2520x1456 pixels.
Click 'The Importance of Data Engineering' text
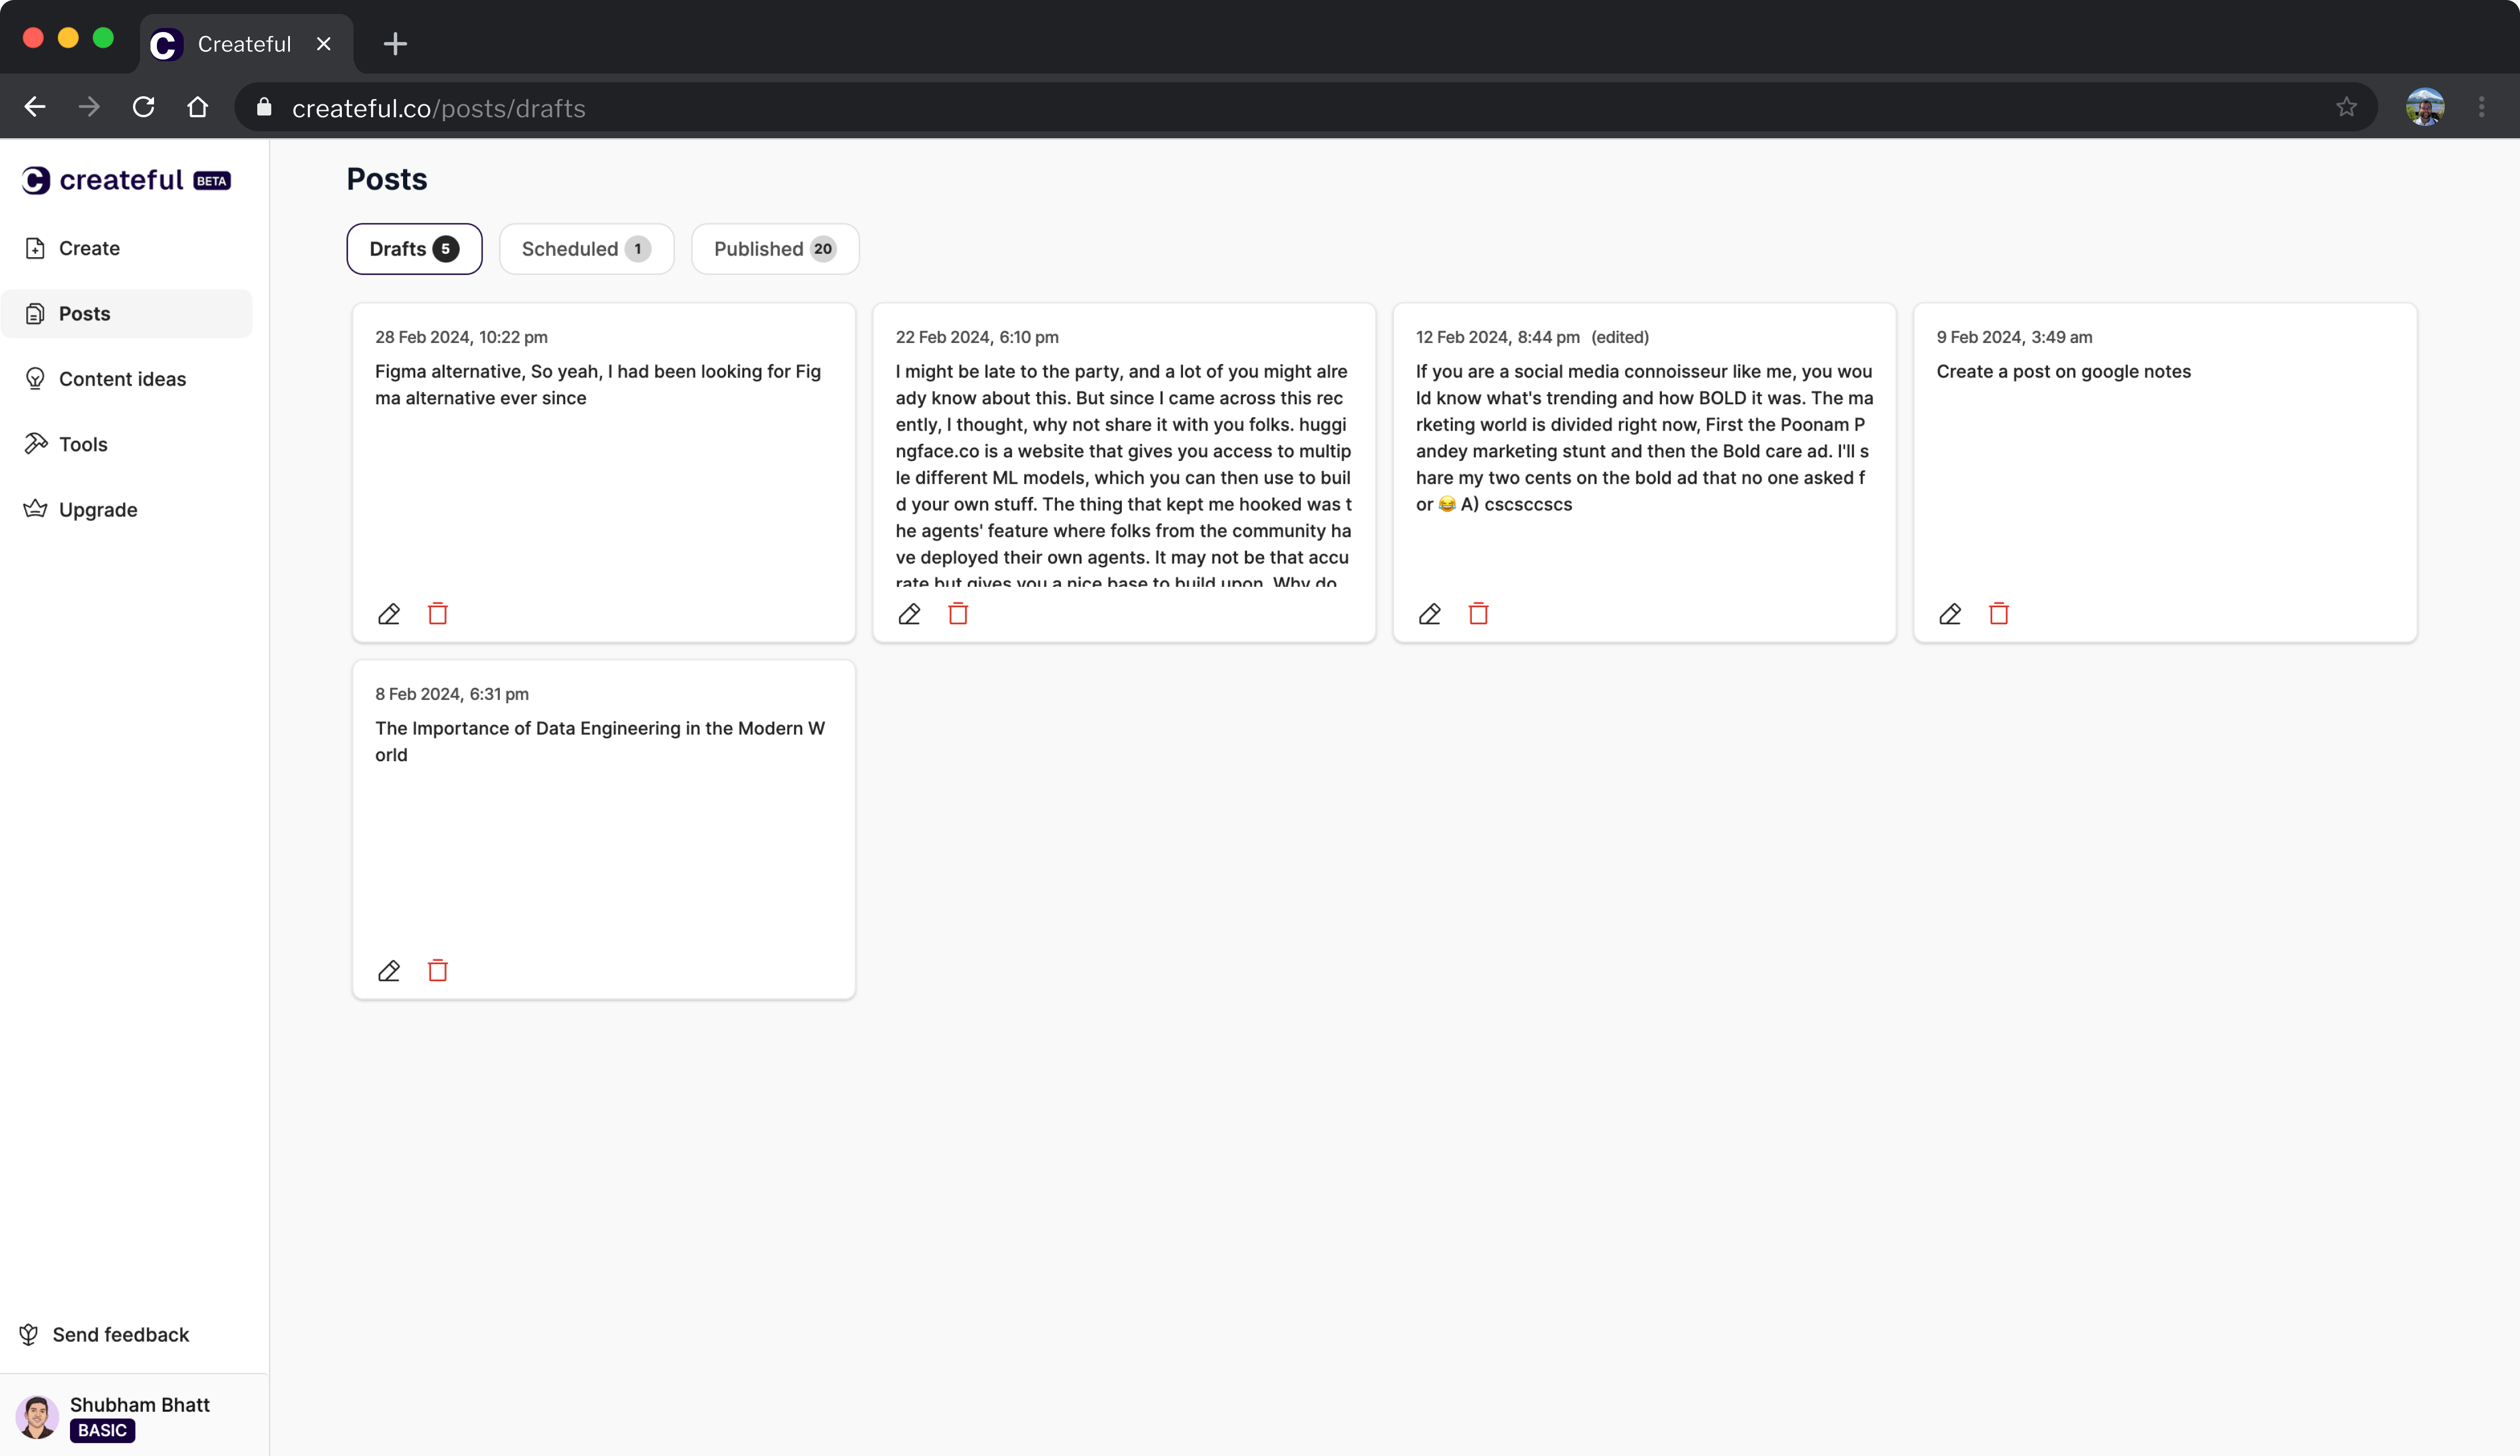[x=600, y=742]
